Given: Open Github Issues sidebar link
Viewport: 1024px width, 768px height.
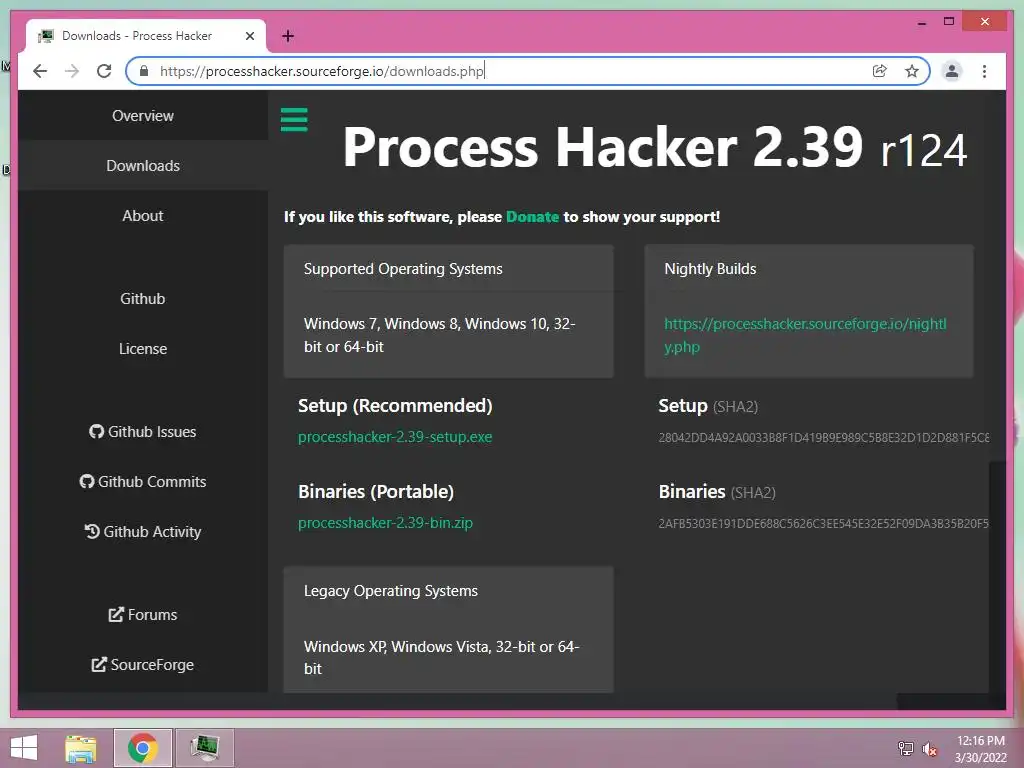Looking at the screenshot, I should 143,432.
